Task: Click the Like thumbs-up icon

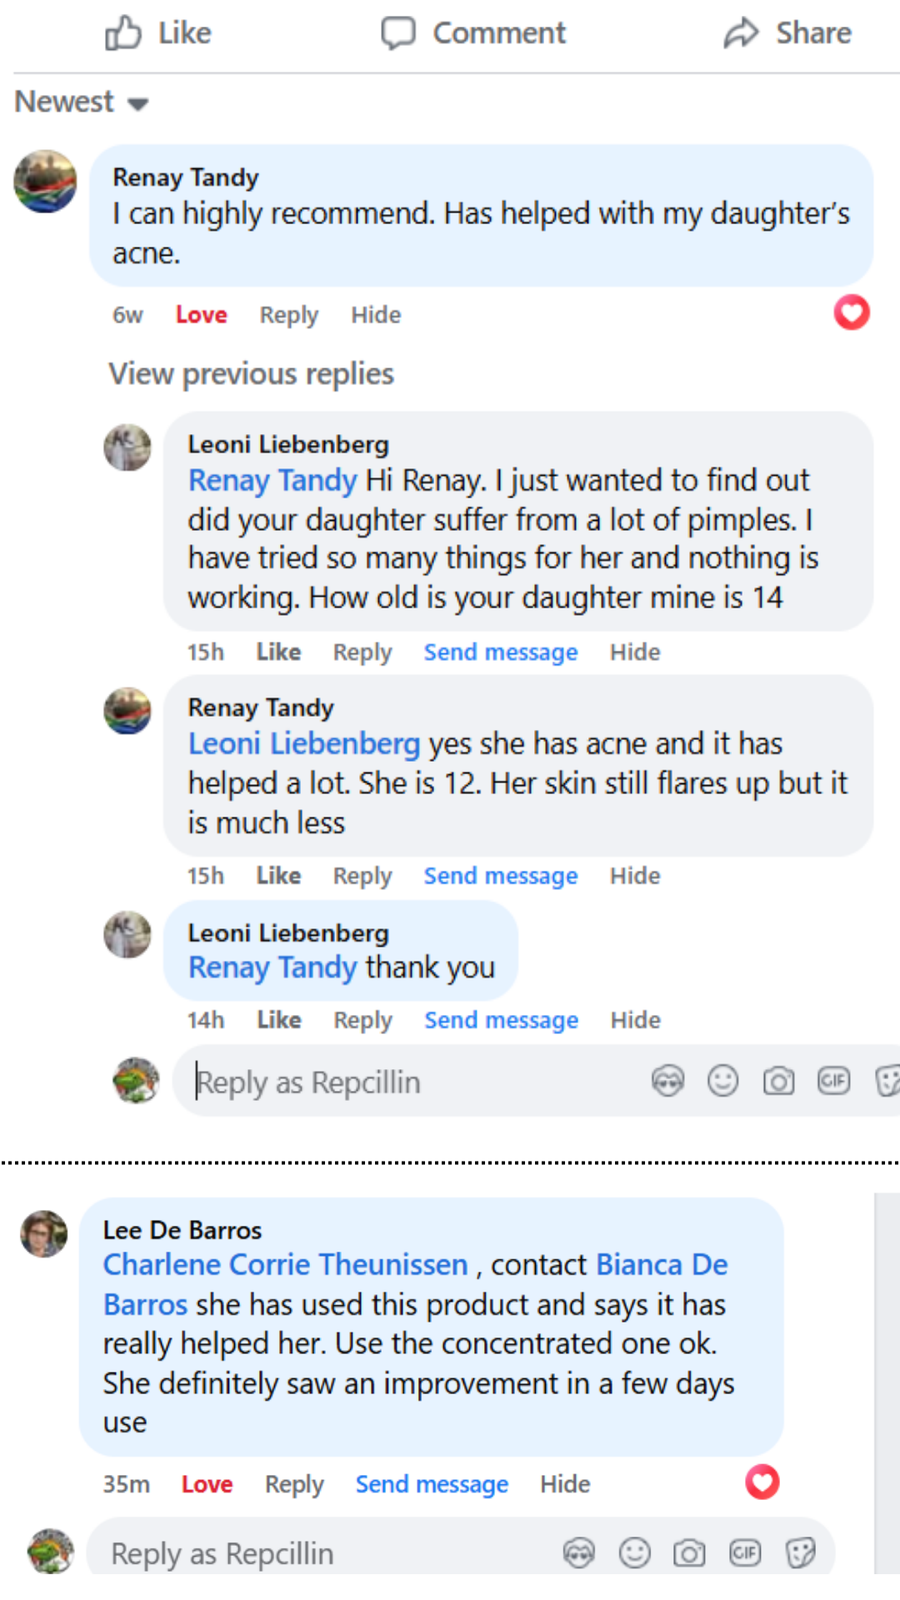Action: click(124, 33)
